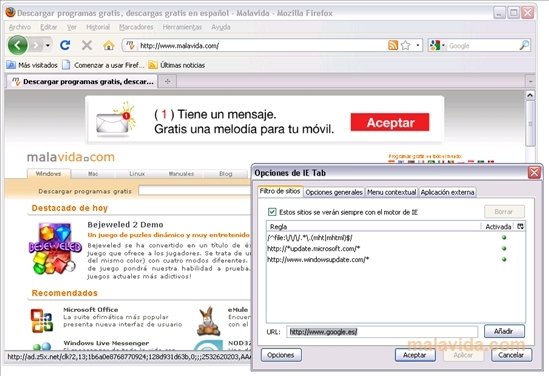549x376 pixels.
Task: Open the Marcadores menu
Action: click(x=136, y=27)
